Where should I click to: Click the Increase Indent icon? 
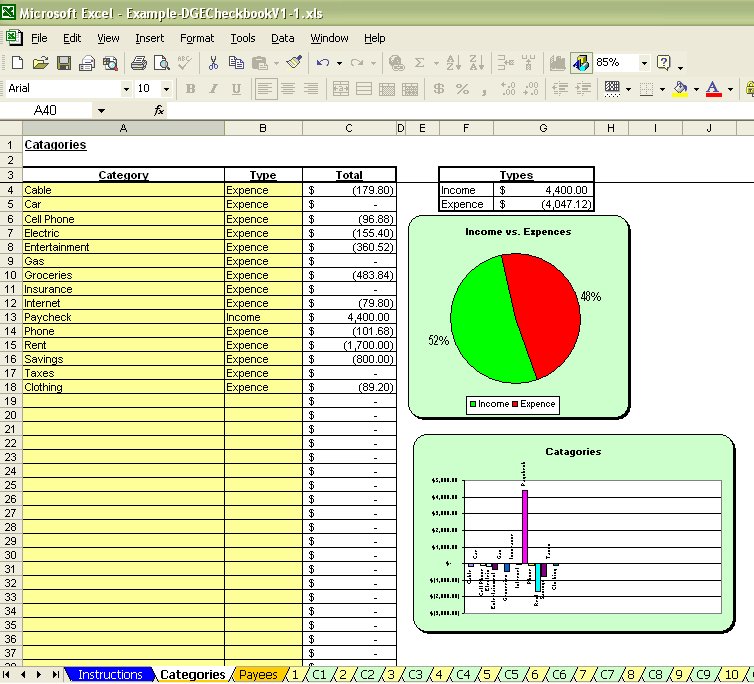point(583,89)
